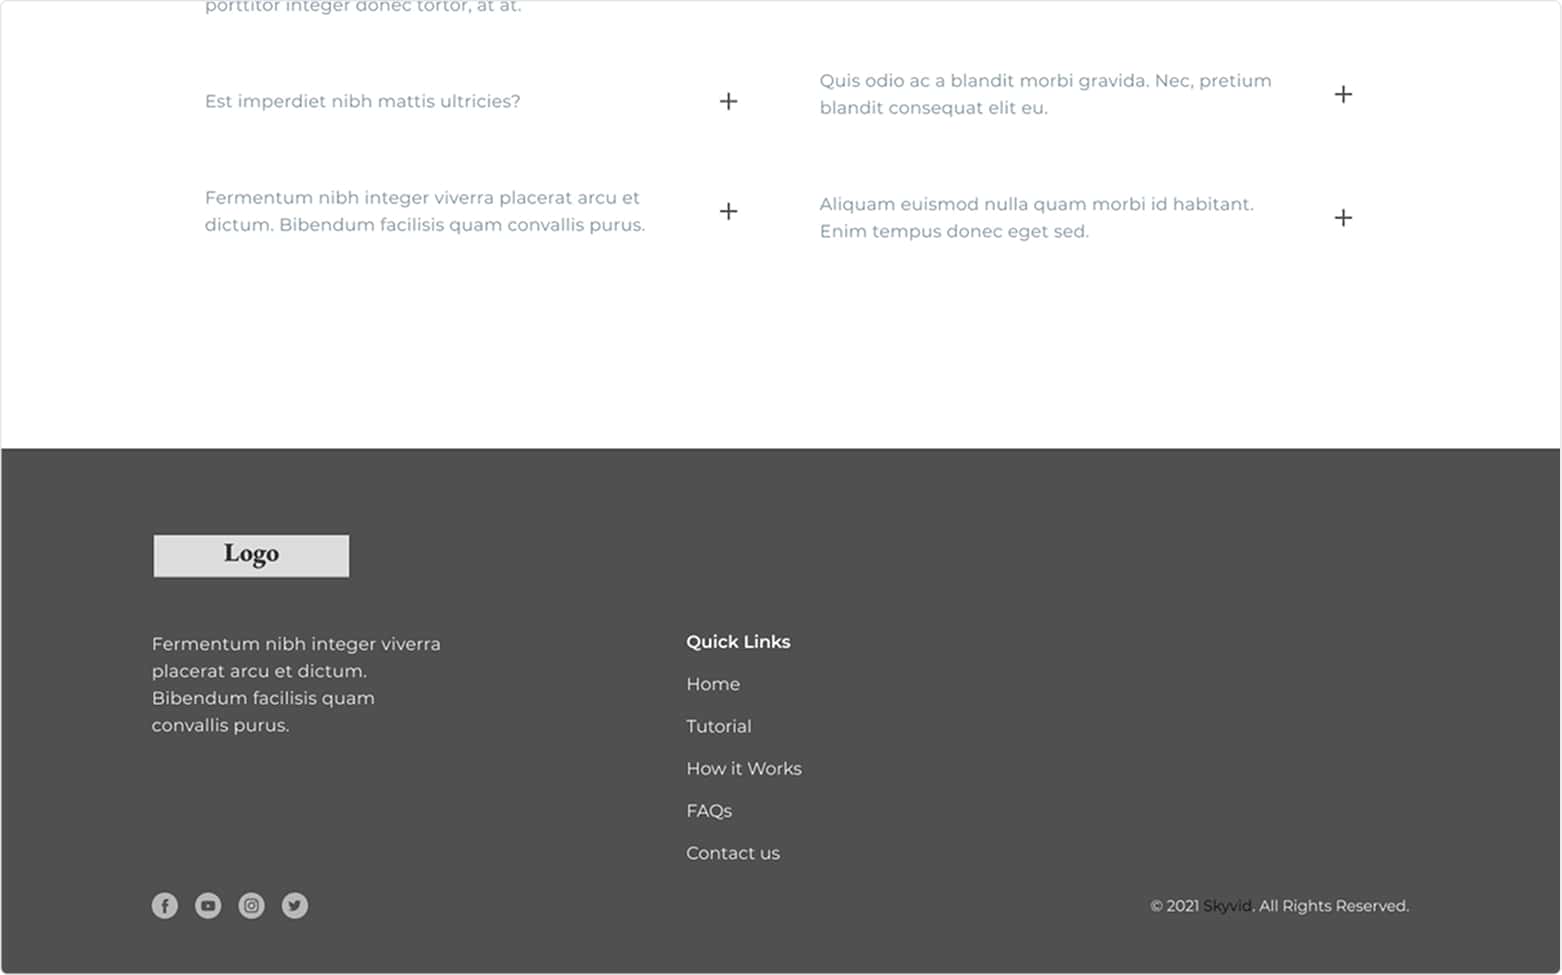Expand the "Quis odio ac a blandit" FAQ
The width and height of the screenshot is (1562, 975).
[1343, 94]
